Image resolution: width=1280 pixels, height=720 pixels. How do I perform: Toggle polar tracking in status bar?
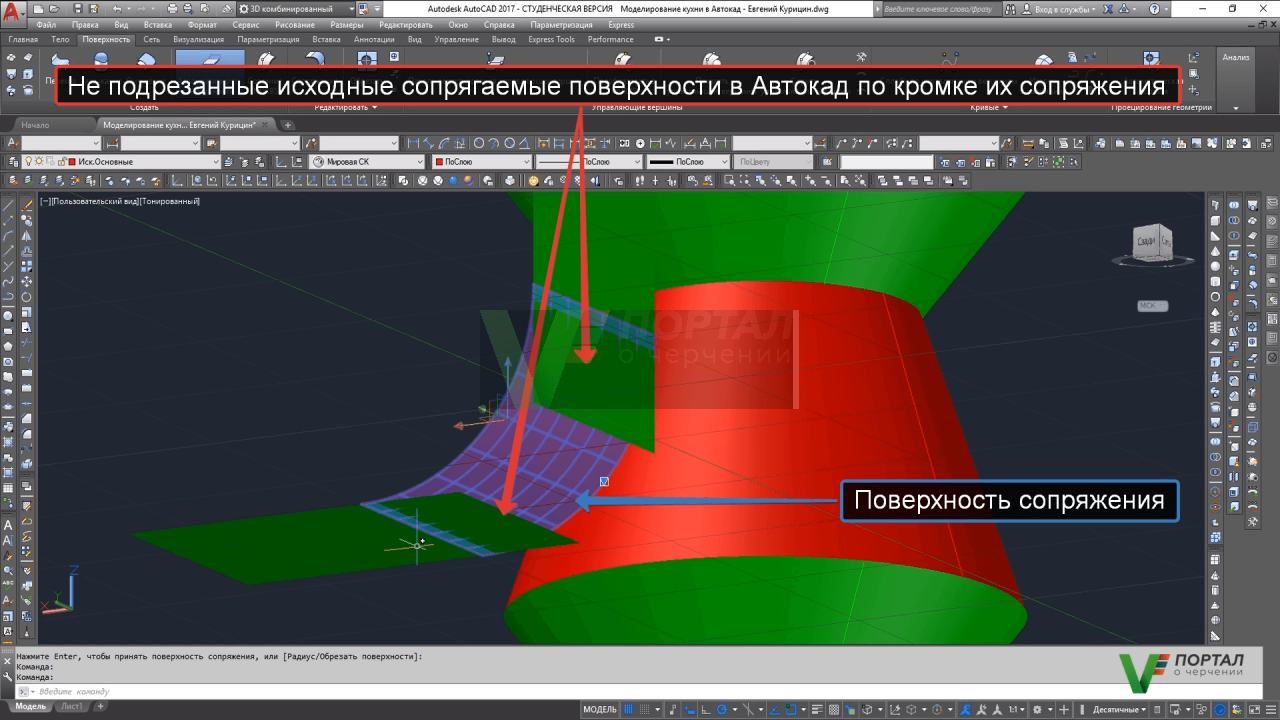tap(722, 710)
